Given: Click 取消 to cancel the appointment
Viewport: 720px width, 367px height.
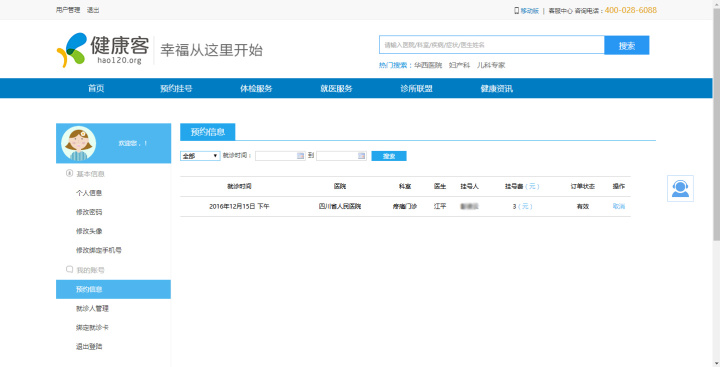Looking at the screenshot, I should pyautogui.click(x=619, y=206).
